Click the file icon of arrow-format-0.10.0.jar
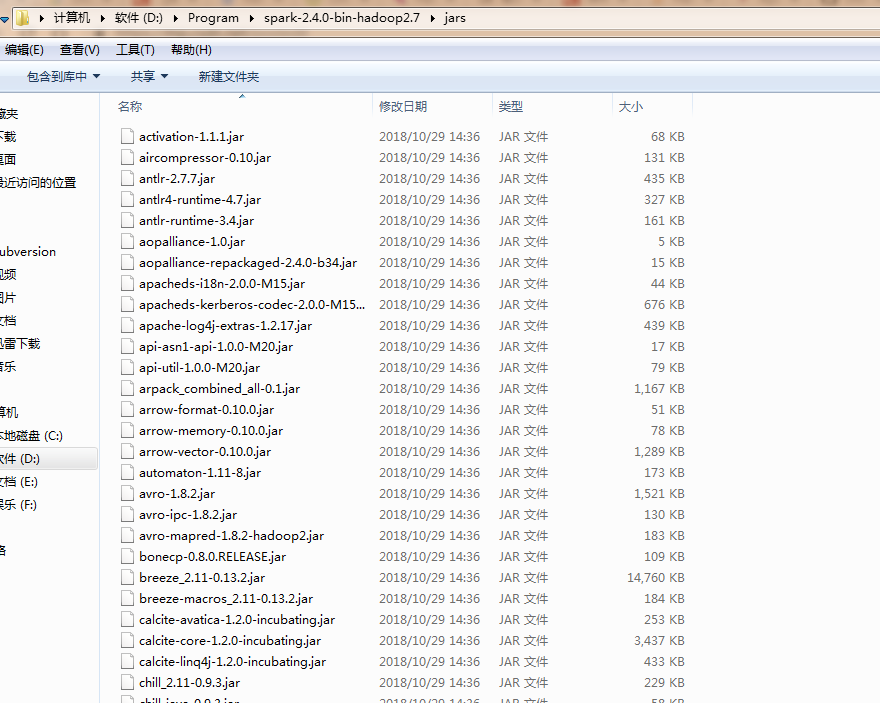The width and height of the screenshot is (880, 703). (x=127, y=410)
